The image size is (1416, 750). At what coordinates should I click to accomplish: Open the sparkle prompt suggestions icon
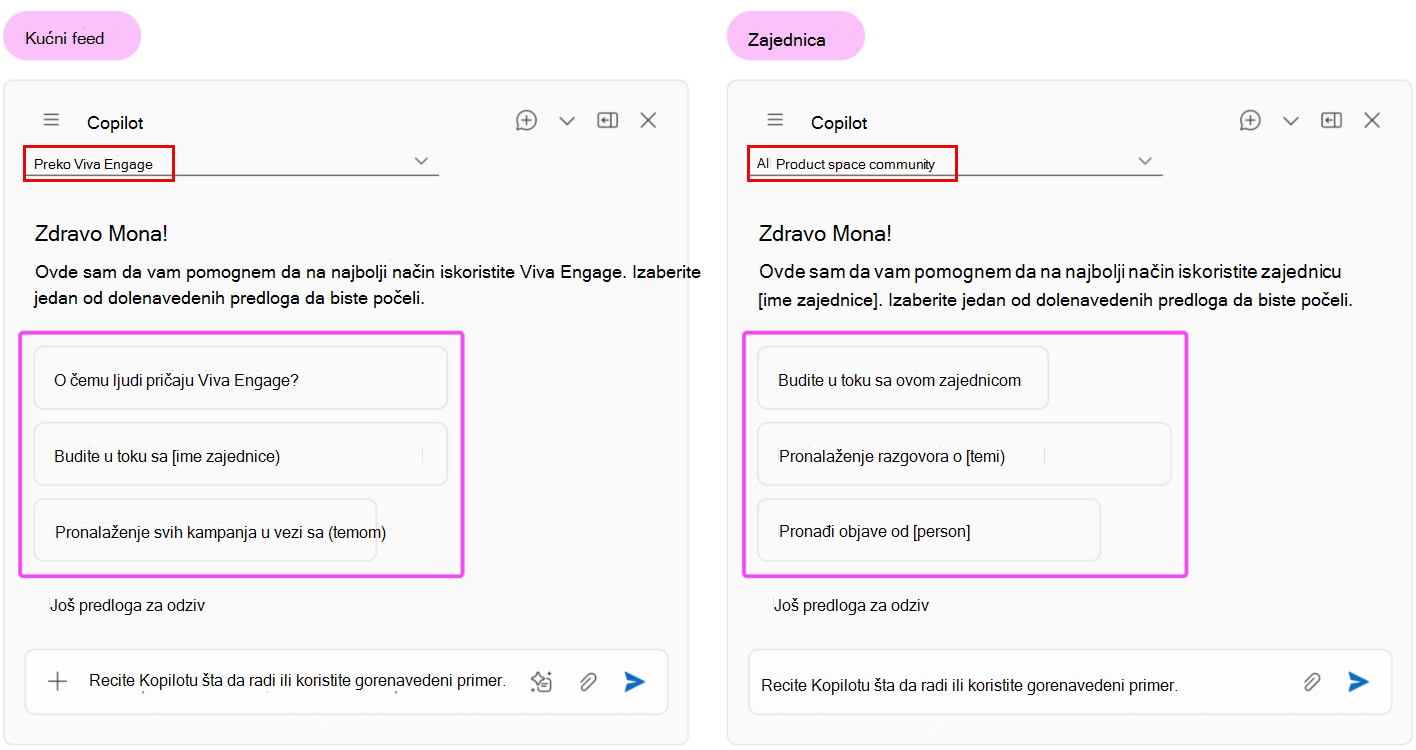click(x=541, y=681)
